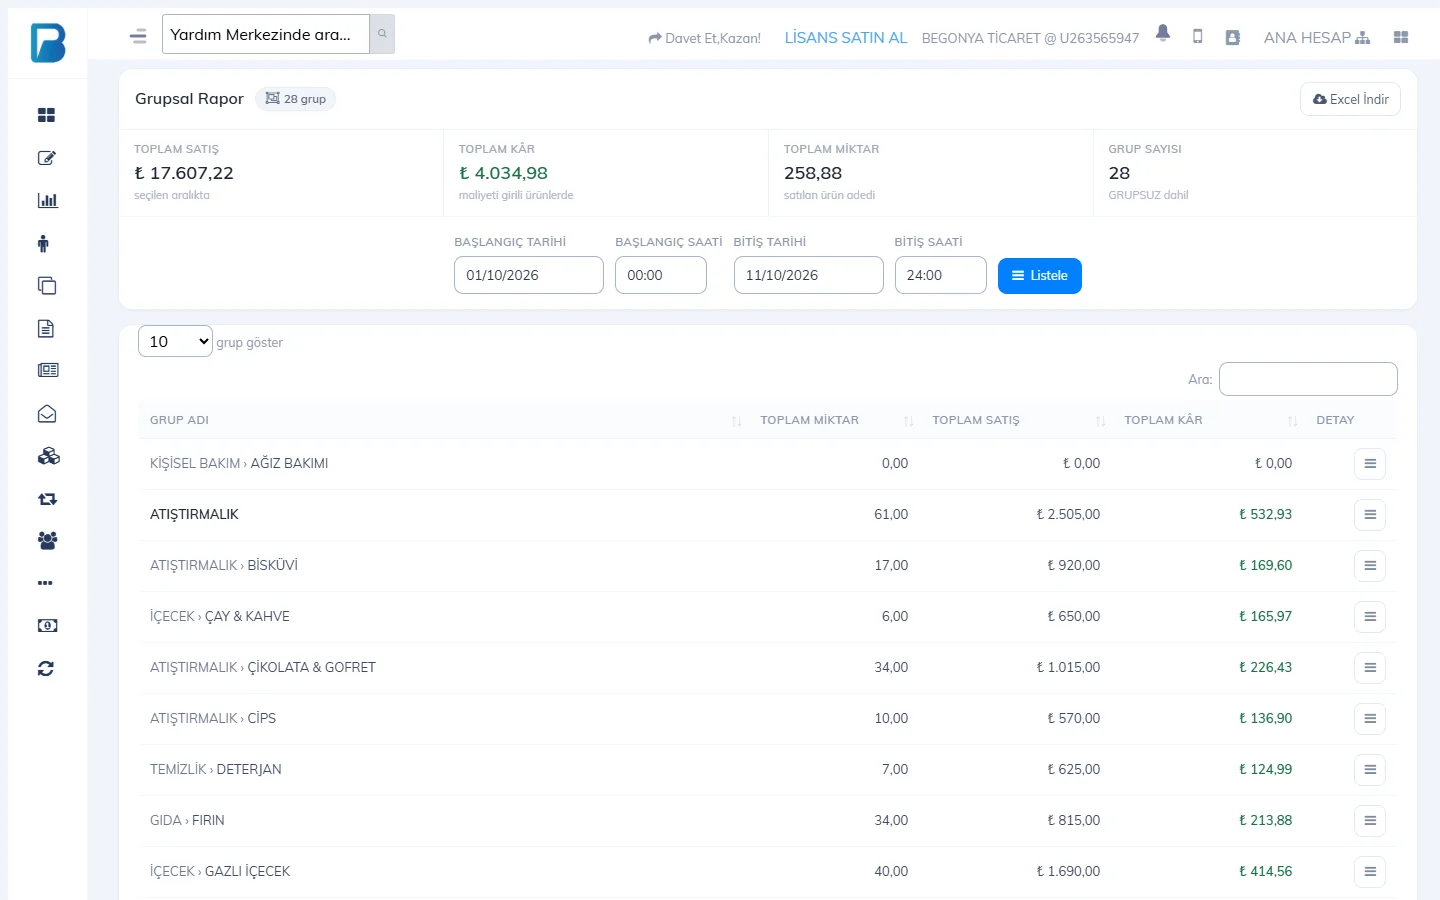This screenshot has height=900, width=1440.
Task: Open the groups per page dropdown
Action: pyautogui.click(x=175, y=341)
